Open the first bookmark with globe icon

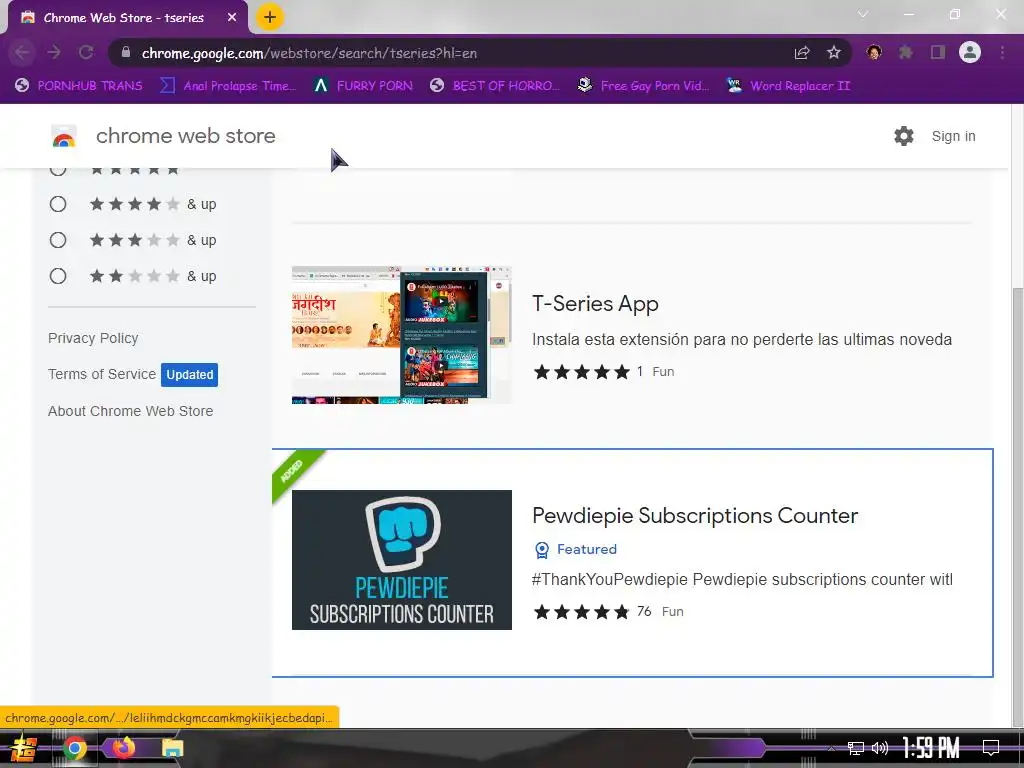(78, 86)
